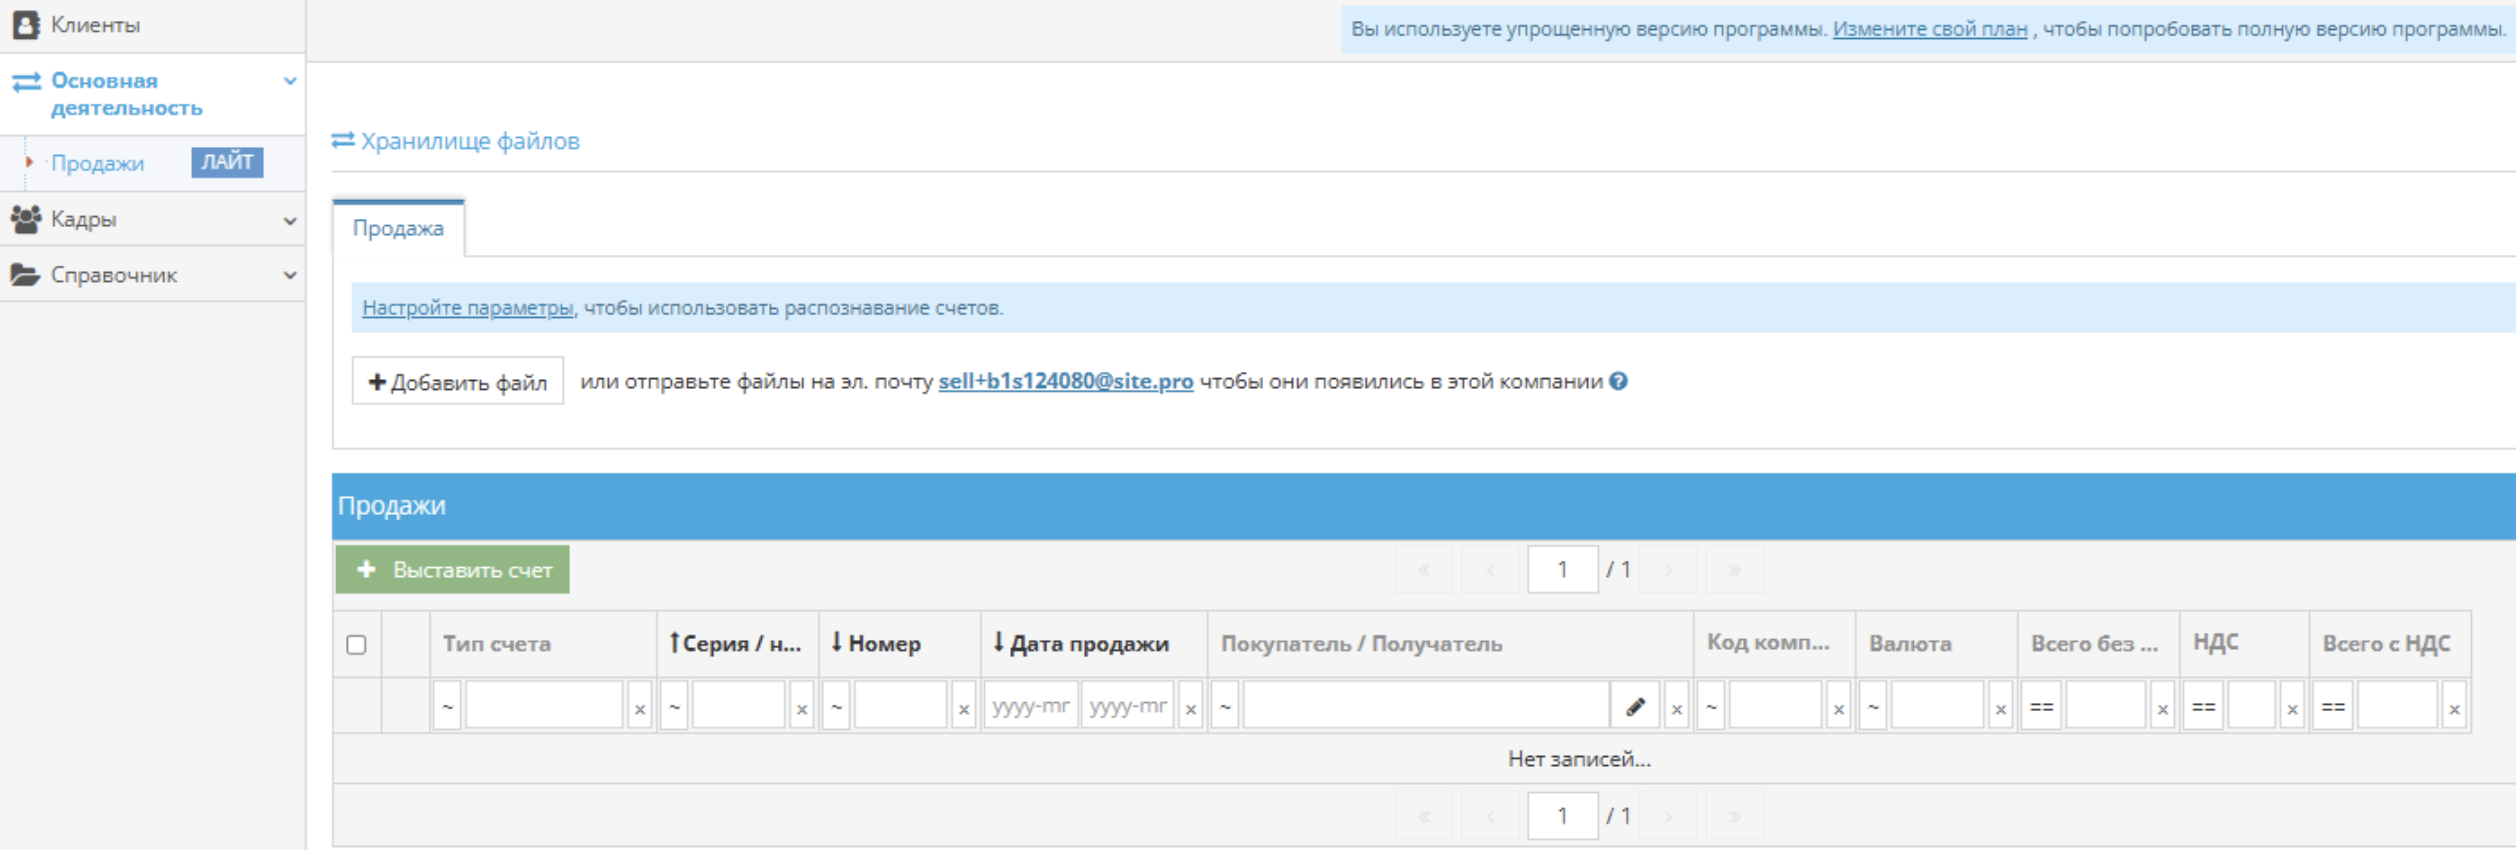
Task: Click the Валюта filter input
Action: (1937, 707)
